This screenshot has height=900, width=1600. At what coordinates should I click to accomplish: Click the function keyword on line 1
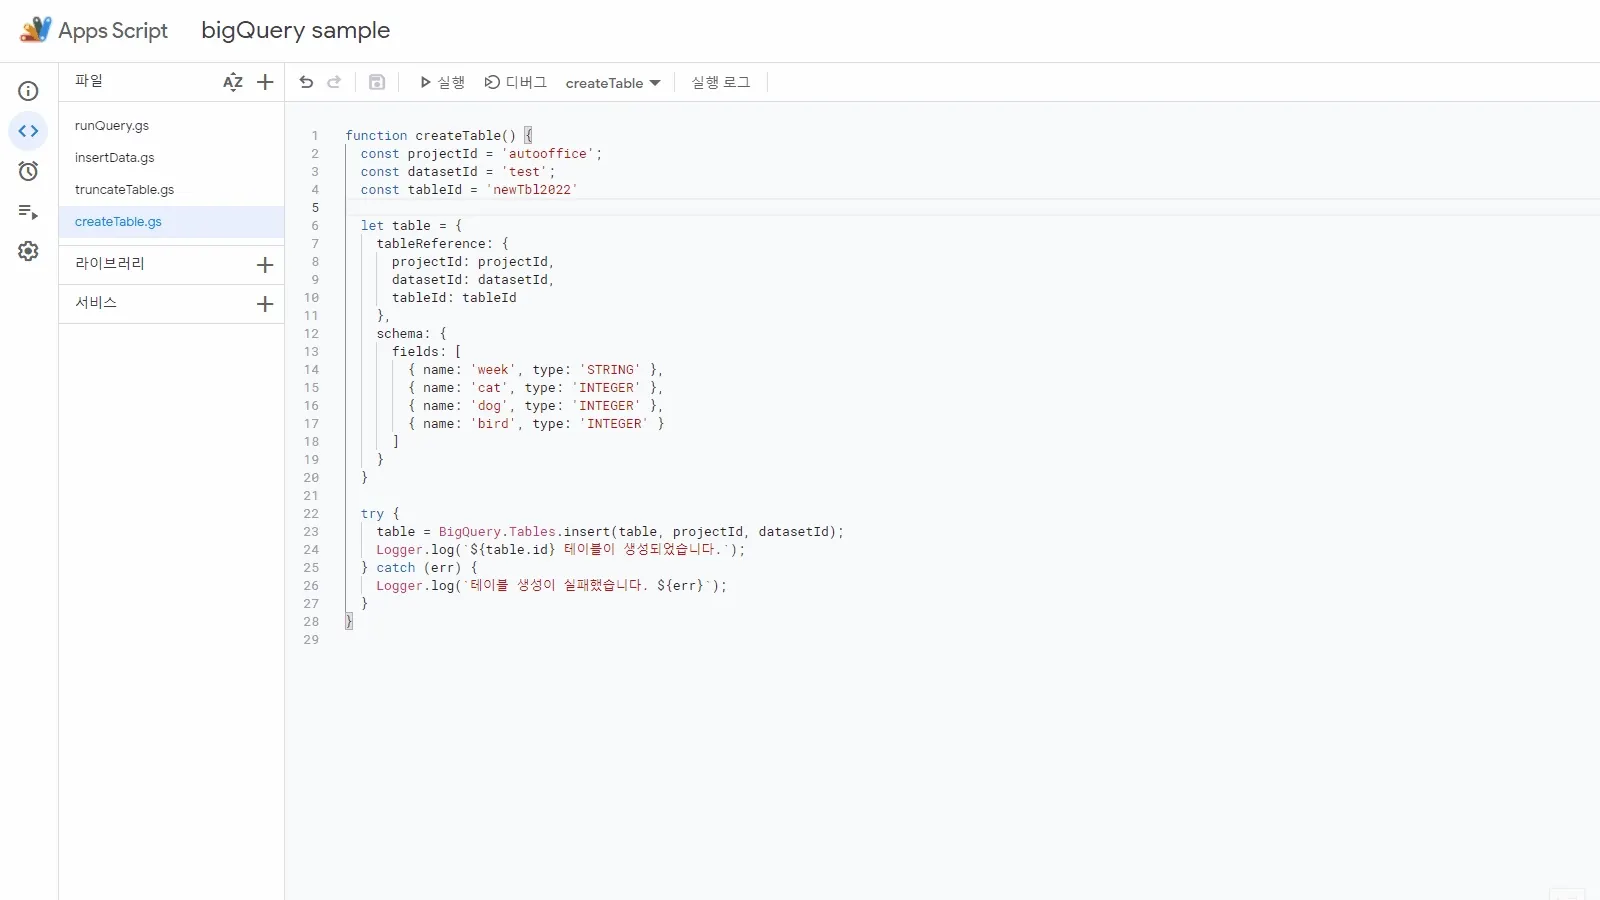[376, 136]
